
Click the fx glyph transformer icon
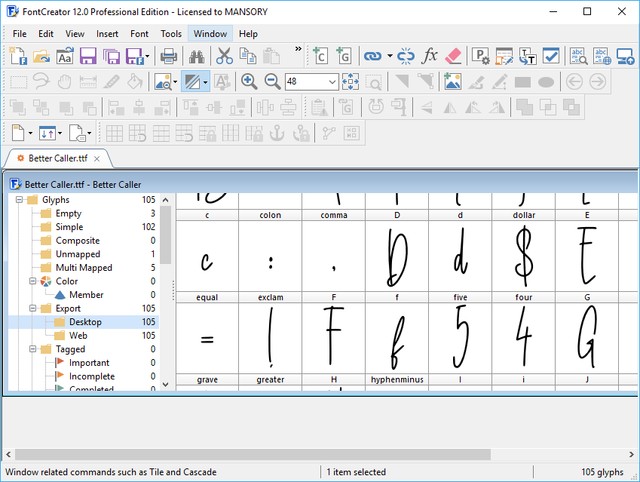pos(430,56)
